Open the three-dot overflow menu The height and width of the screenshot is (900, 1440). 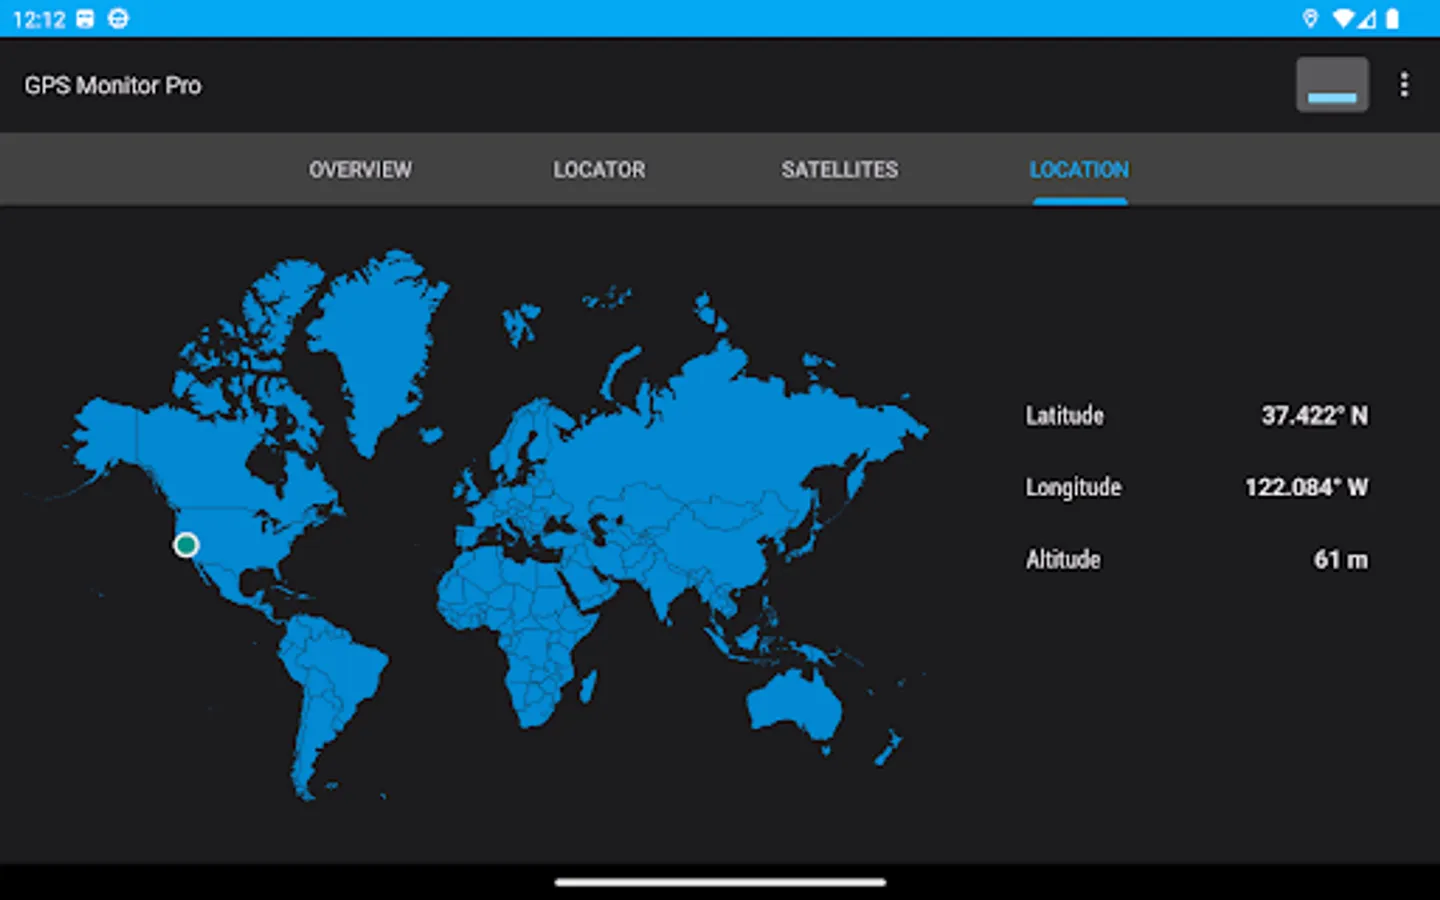pyautogui.click(x=1404, y=85)
